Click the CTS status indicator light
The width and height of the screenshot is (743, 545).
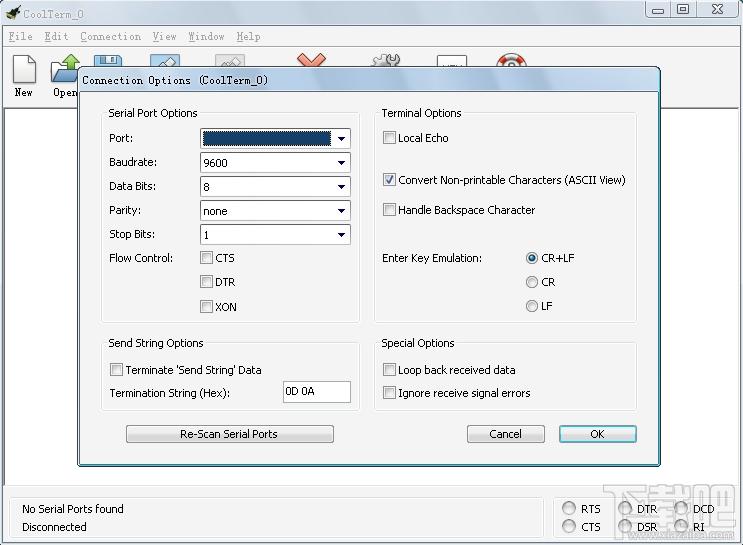pos(569,526)
